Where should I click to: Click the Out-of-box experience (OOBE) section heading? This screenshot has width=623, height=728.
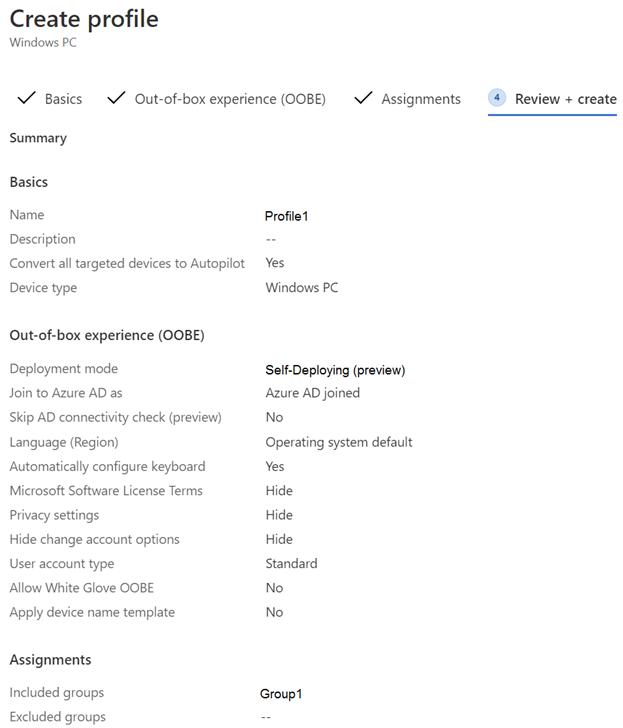pos(107,335)
